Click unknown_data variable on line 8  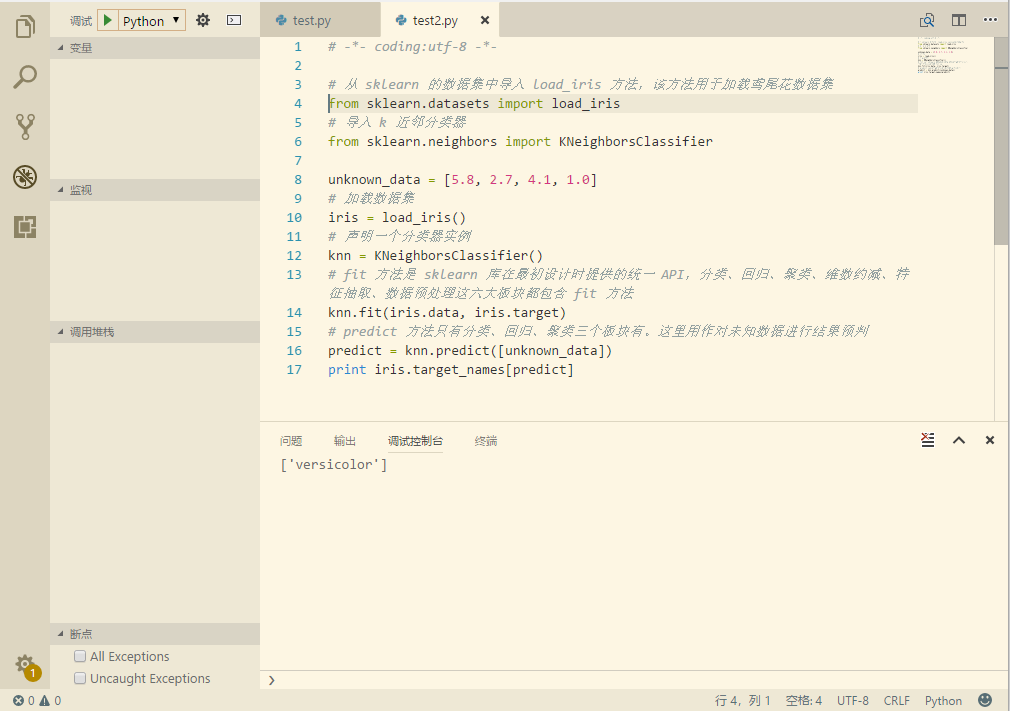click(374, 180)
